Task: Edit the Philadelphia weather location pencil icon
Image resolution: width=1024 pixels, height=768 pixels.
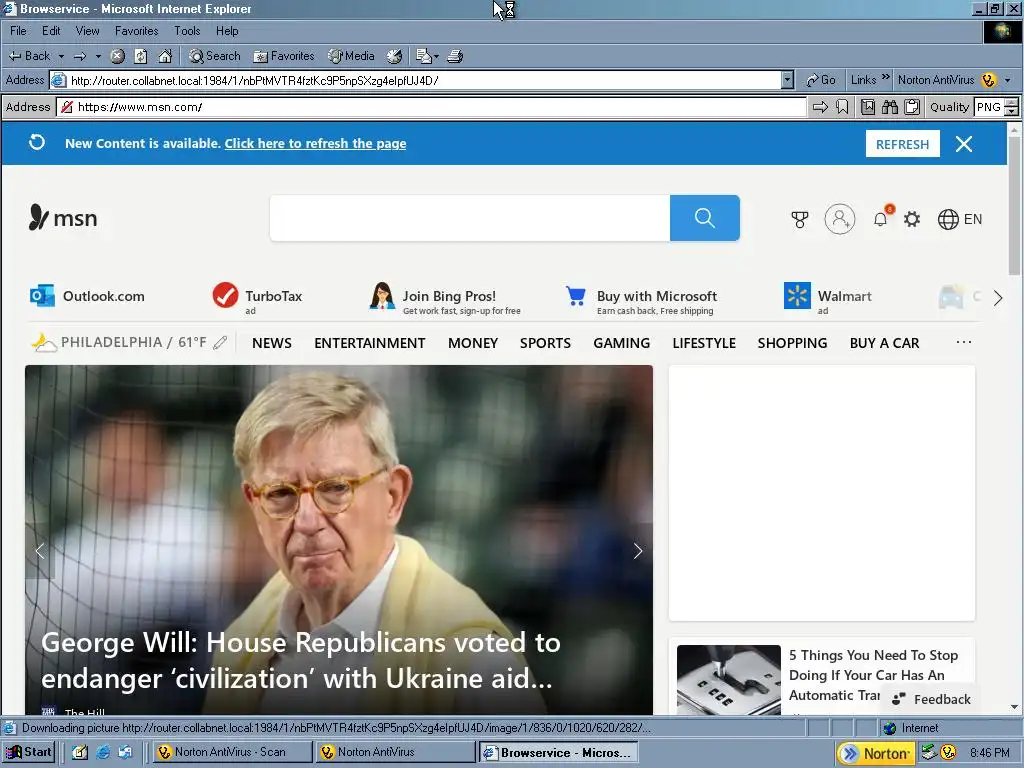Action: pos(220,342)
